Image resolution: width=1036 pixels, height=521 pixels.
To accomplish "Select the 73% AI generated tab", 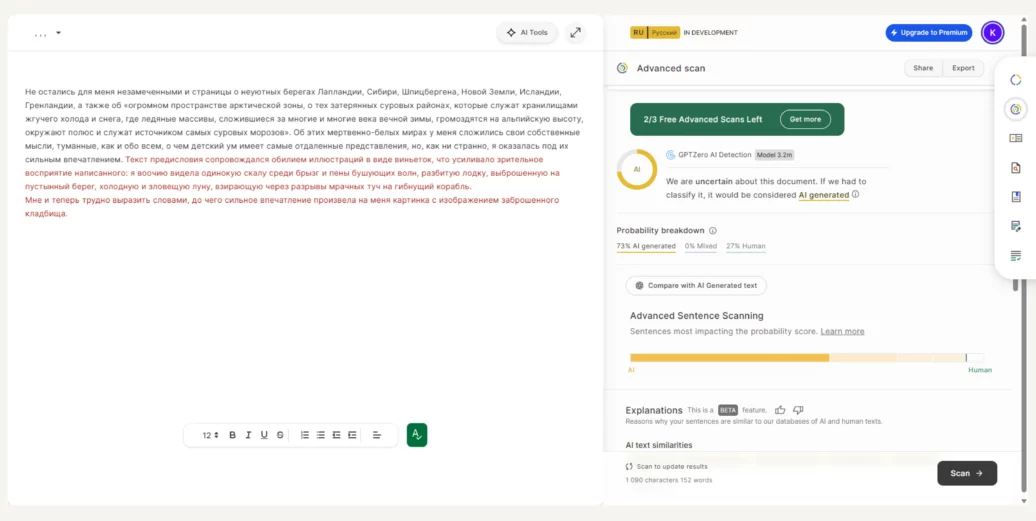I will pos(646,246).
